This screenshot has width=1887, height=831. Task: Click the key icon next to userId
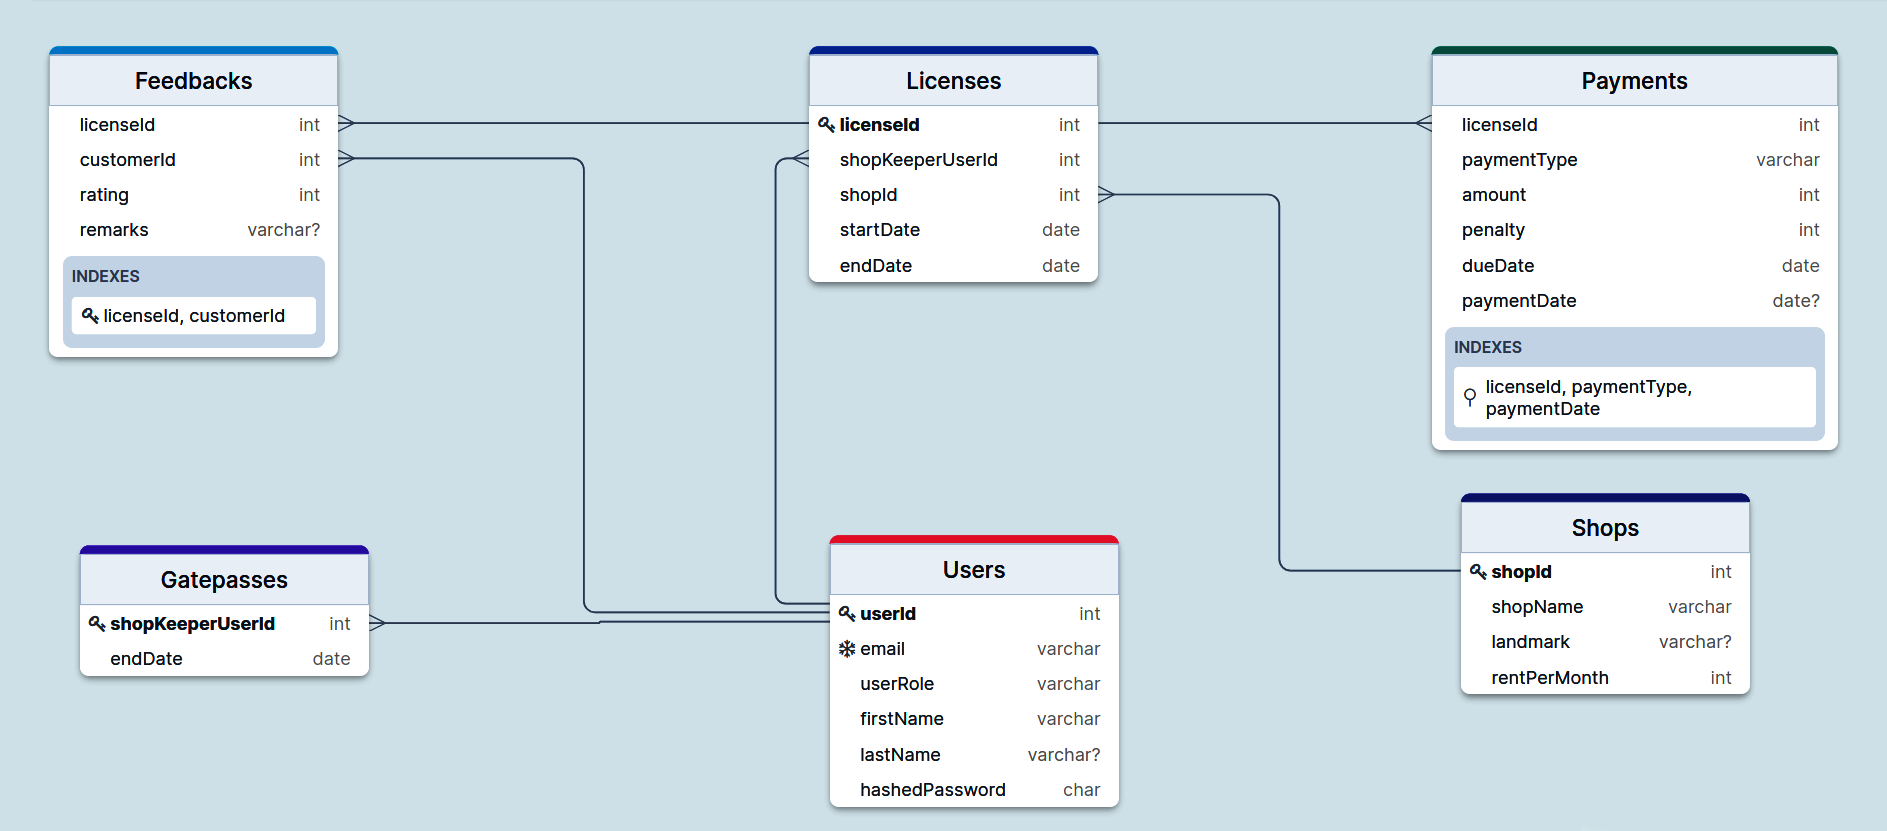[x=847, y=614]
